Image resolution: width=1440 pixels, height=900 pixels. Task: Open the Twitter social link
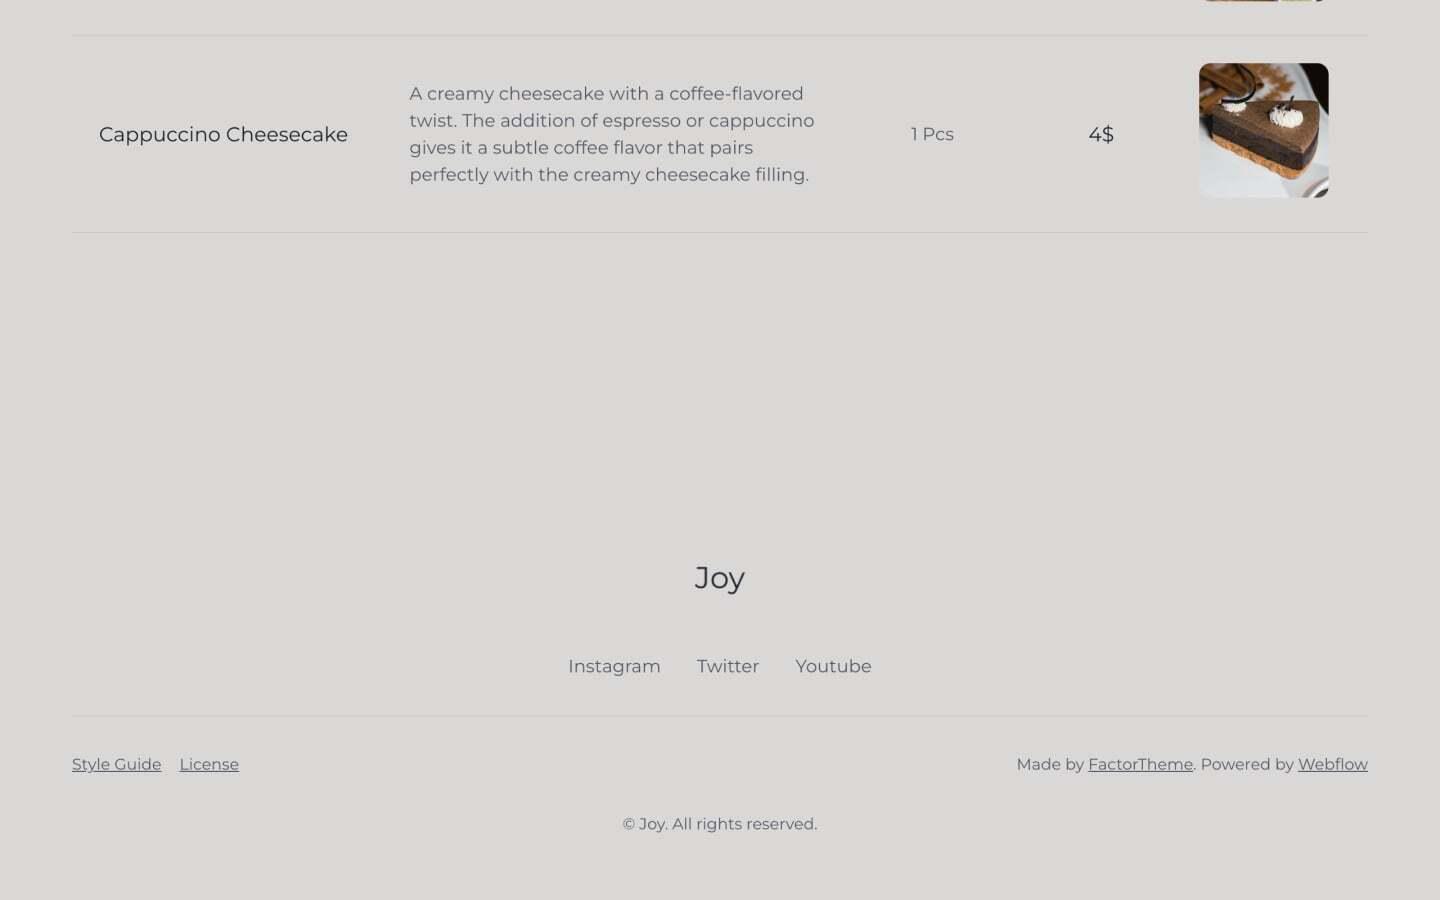click(727, 666)
